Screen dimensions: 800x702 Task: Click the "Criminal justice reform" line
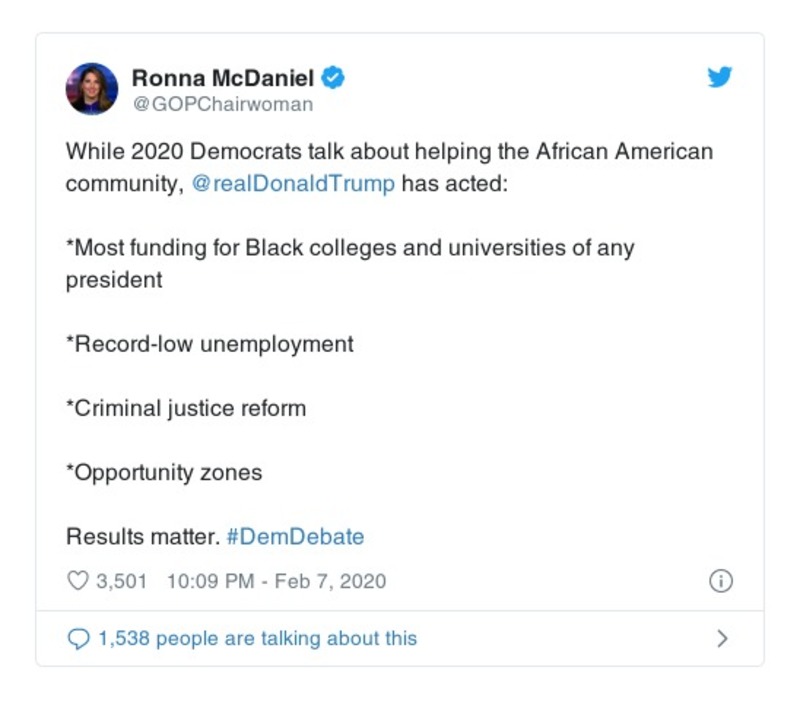pos(186,408)
